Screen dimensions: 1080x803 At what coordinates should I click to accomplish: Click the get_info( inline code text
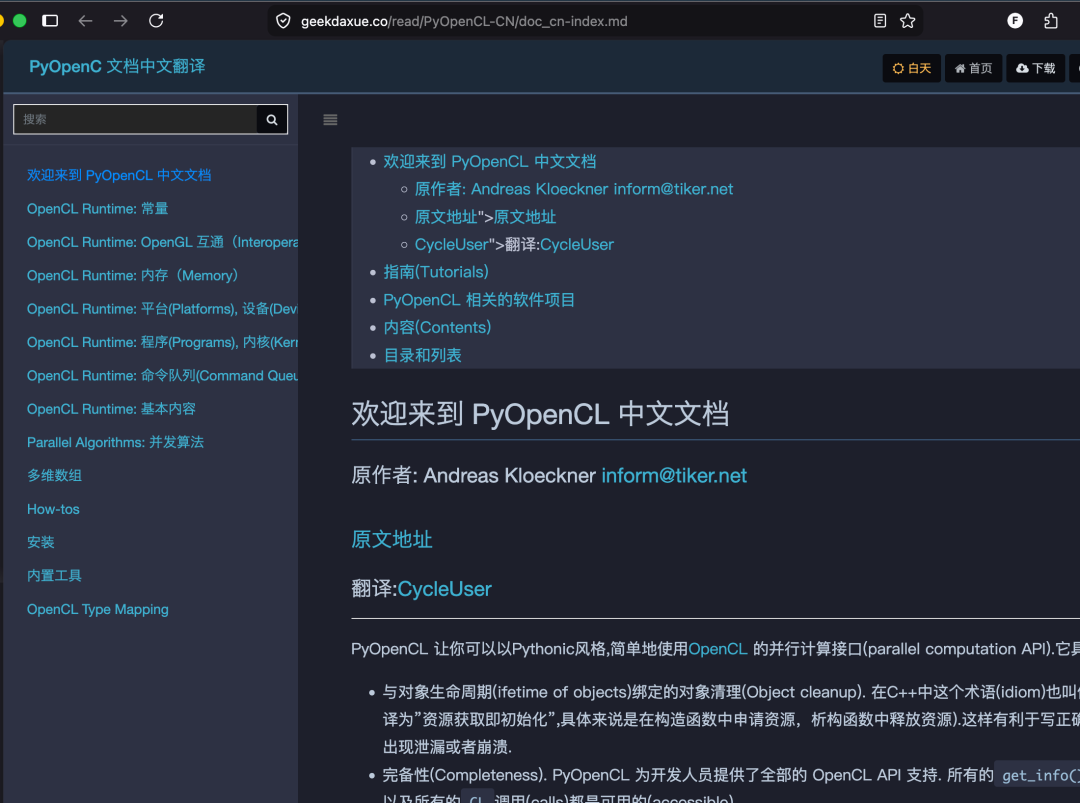[x=1040, y=775]
